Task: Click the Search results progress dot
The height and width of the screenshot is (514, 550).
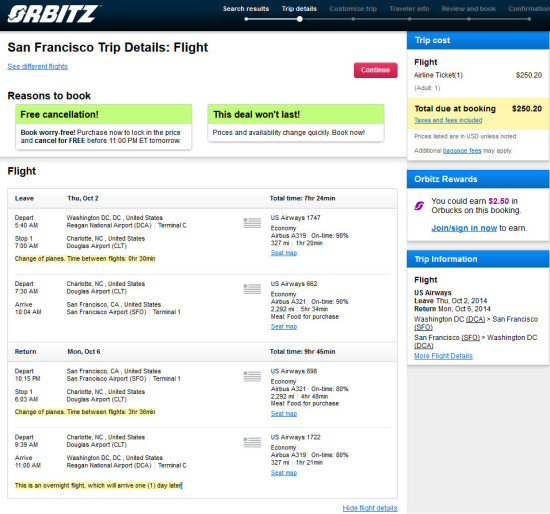Action: [x=246, y=19]
